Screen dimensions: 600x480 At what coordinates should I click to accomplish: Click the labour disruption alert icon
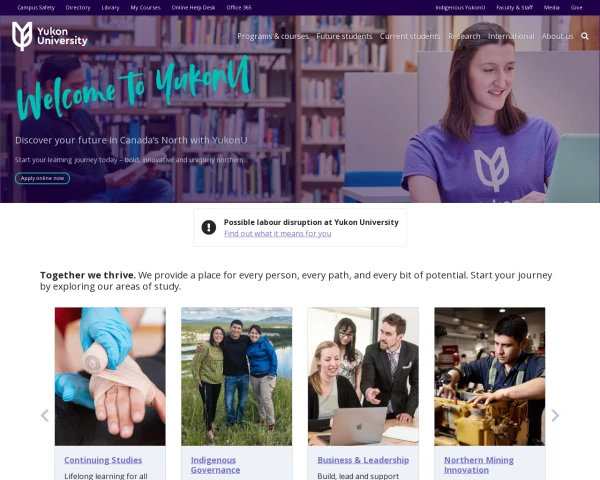209,227
